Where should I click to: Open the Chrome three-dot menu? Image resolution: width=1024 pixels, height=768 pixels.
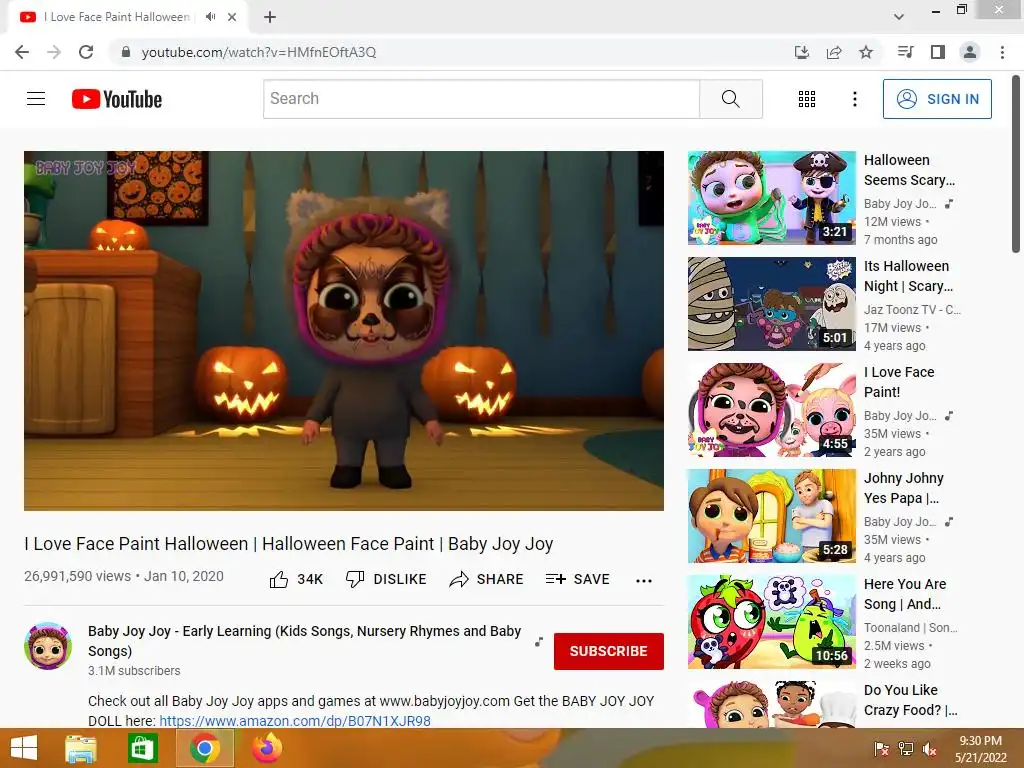point(1002,52)
